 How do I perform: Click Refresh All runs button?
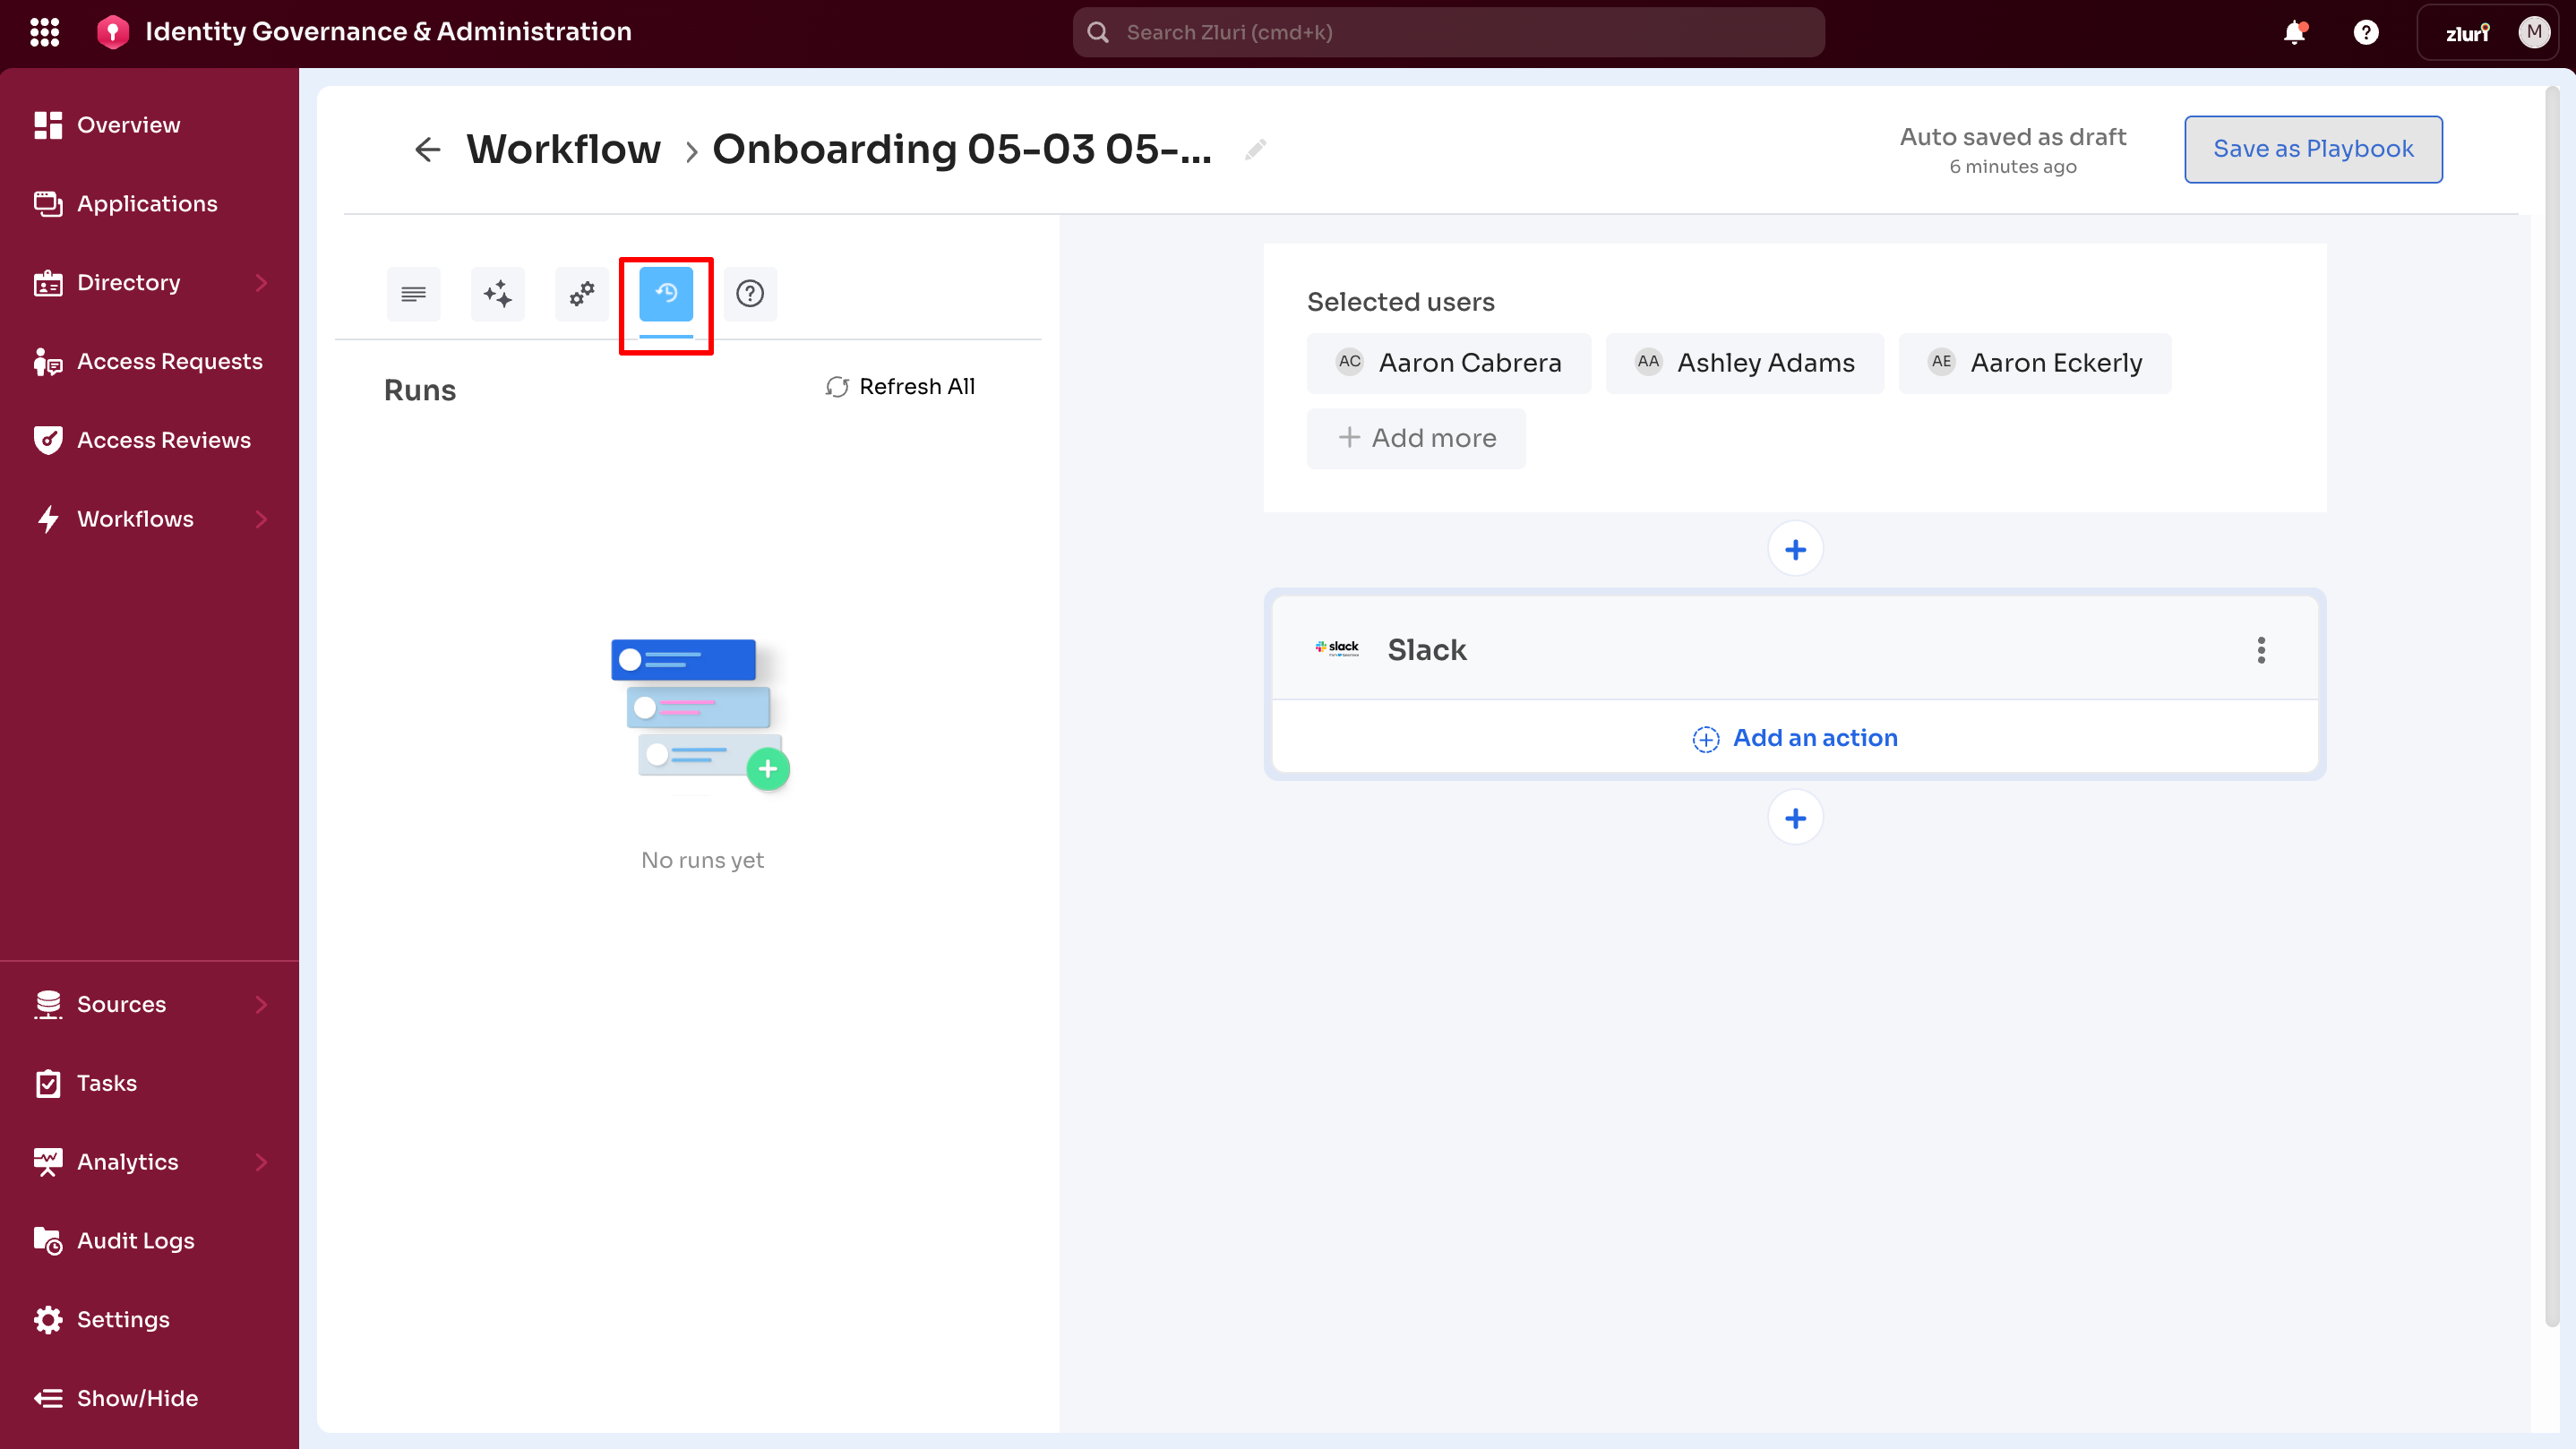[x=900, y=387]
